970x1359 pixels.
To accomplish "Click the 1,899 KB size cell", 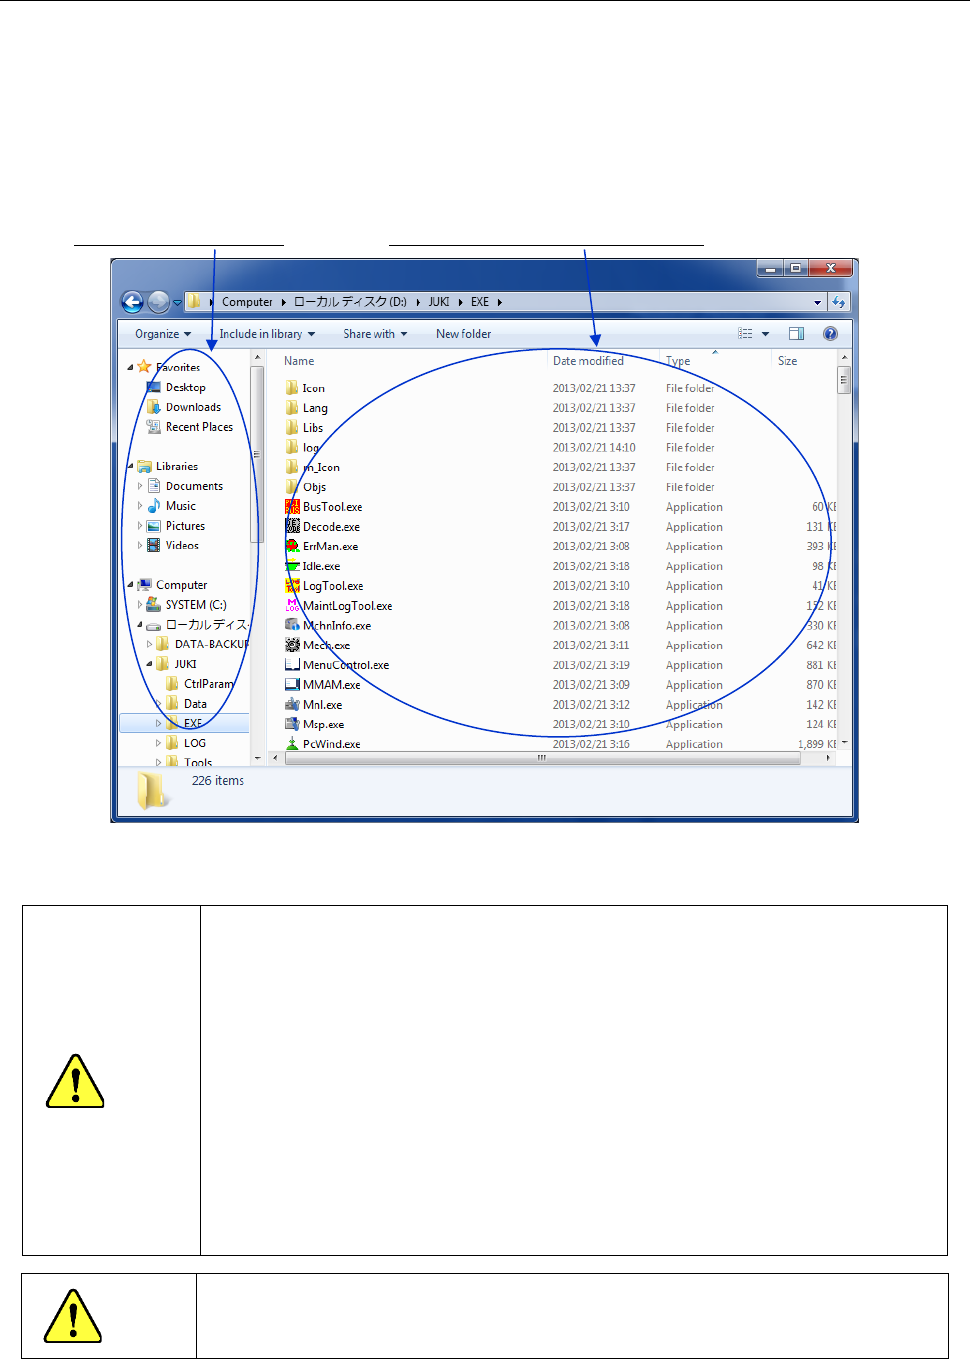I will coord(817,744).
